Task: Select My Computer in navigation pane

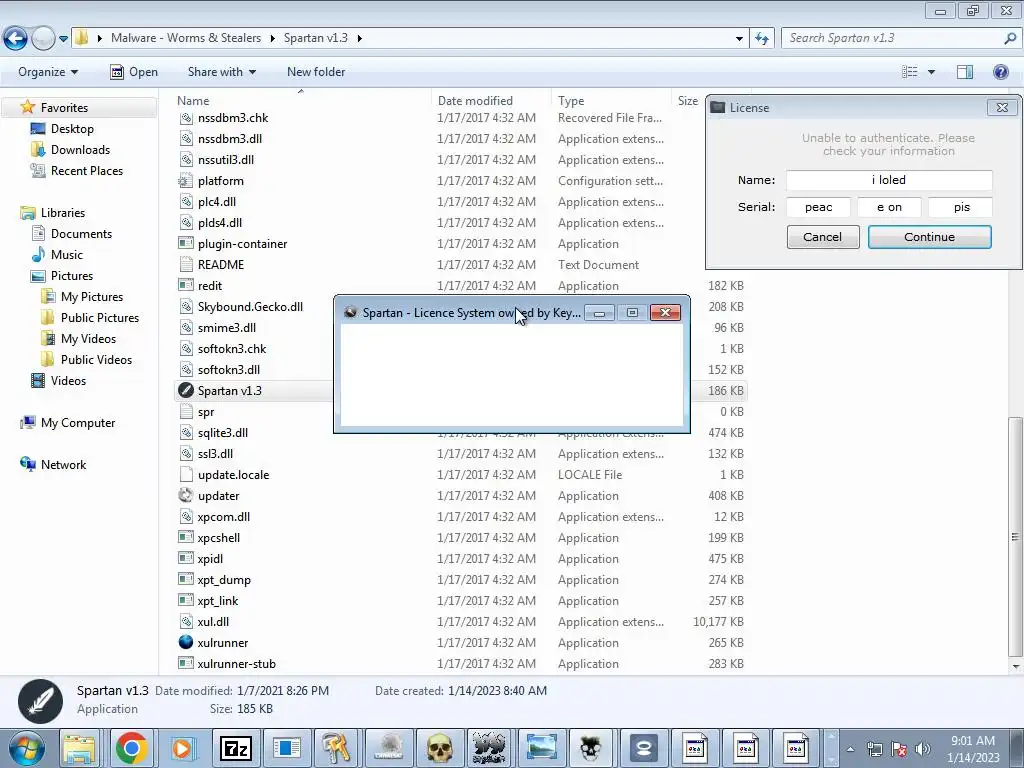Action: [78, 423]
